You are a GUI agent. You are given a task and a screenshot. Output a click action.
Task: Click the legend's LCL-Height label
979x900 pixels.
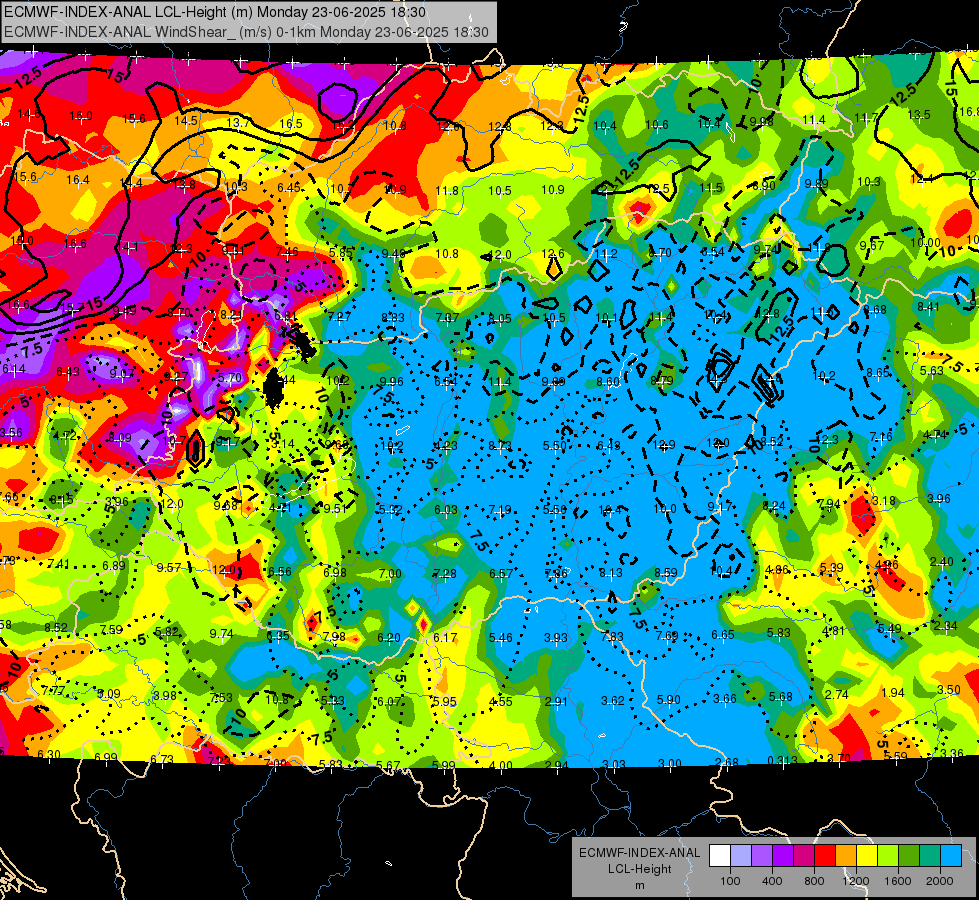(639, 869)
